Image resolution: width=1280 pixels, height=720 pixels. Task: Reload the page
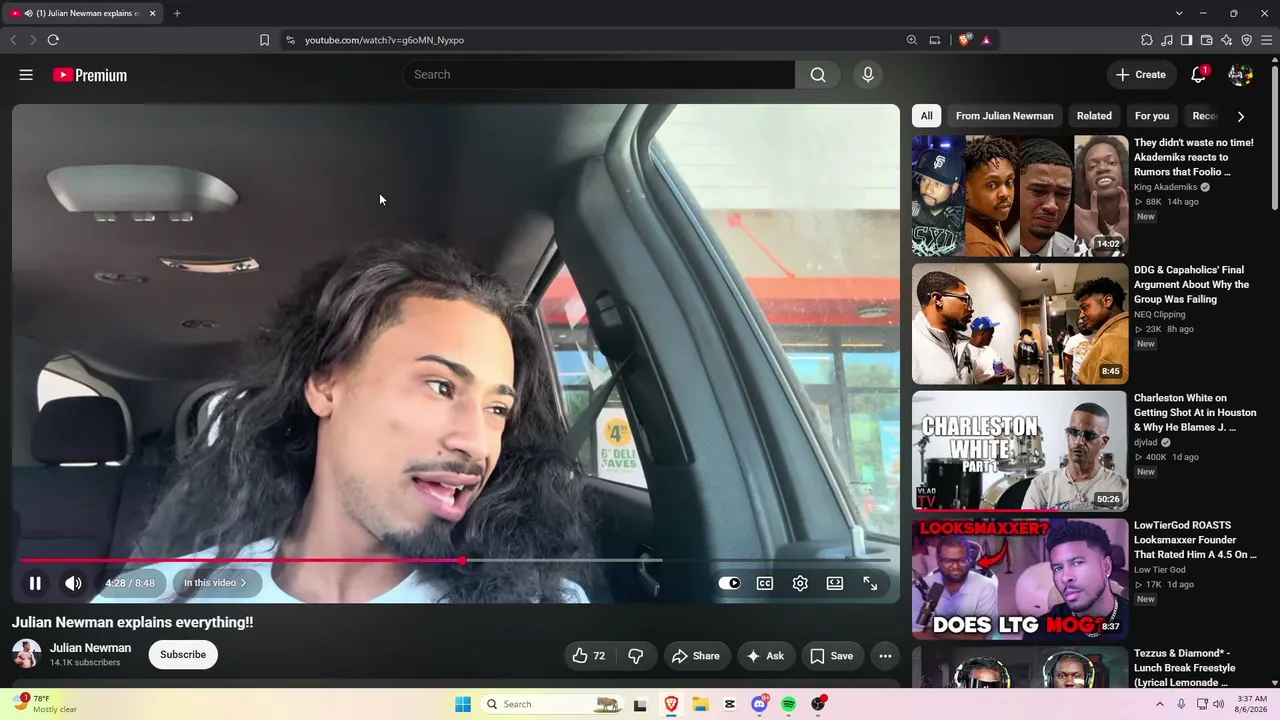pyautogui.click(x=53, y=40)
